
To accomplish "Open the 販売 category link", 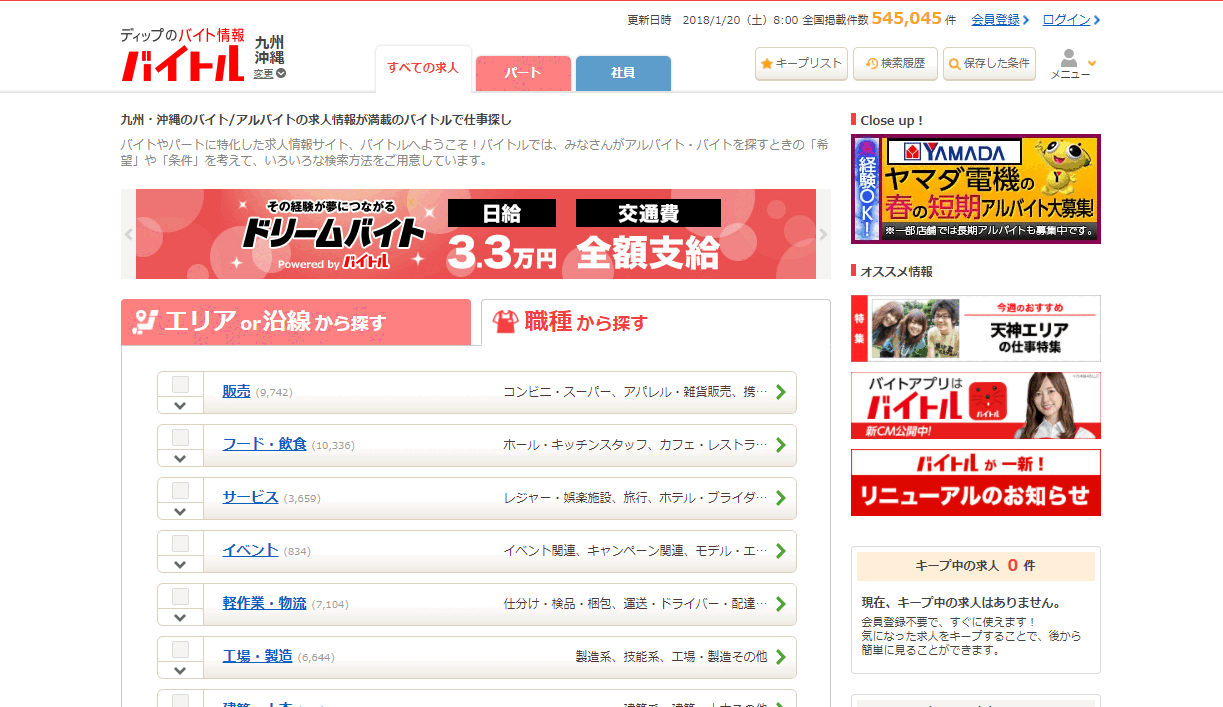I will [x=236, y=391].
